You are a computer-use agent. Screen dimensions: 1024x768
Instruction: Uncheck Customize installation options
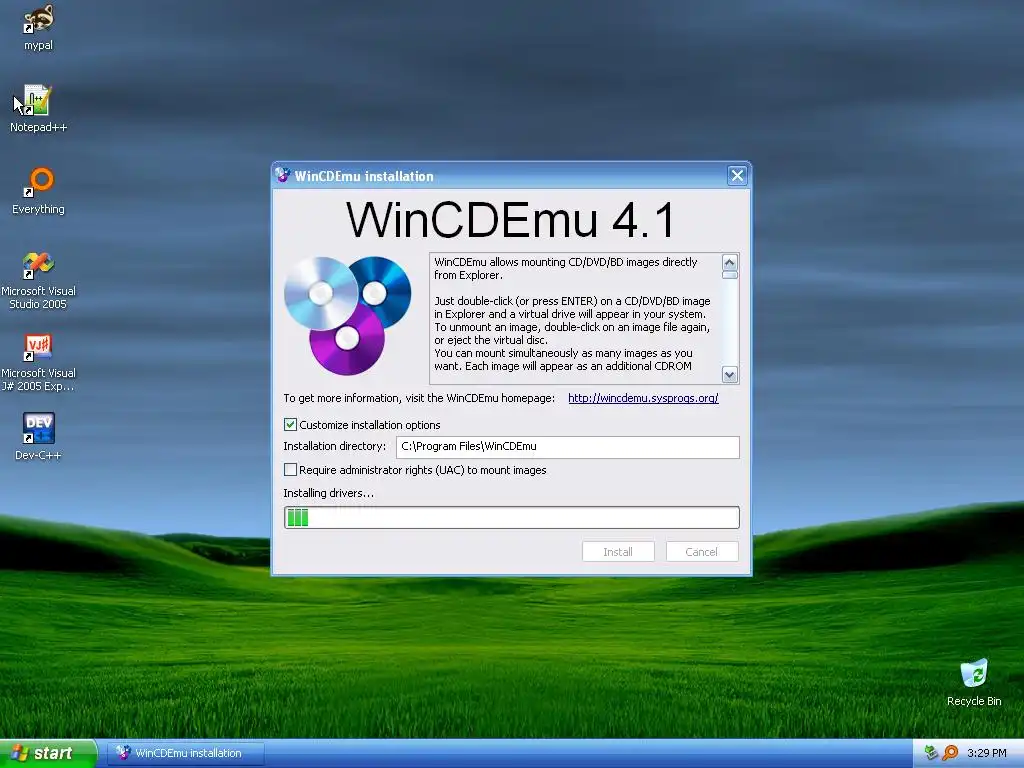point(291,424)
